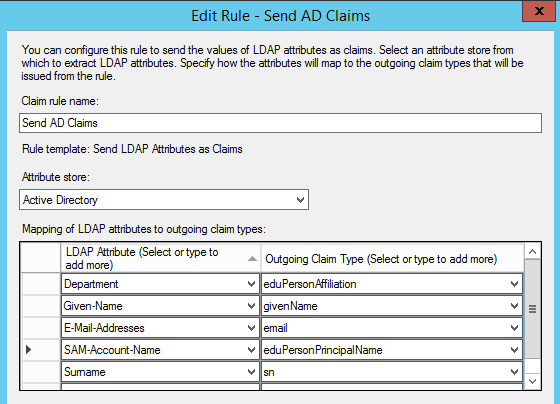
Task: Open the eduPersonPrincipalName claim type dropdown
Action: (x=514, y=350)
